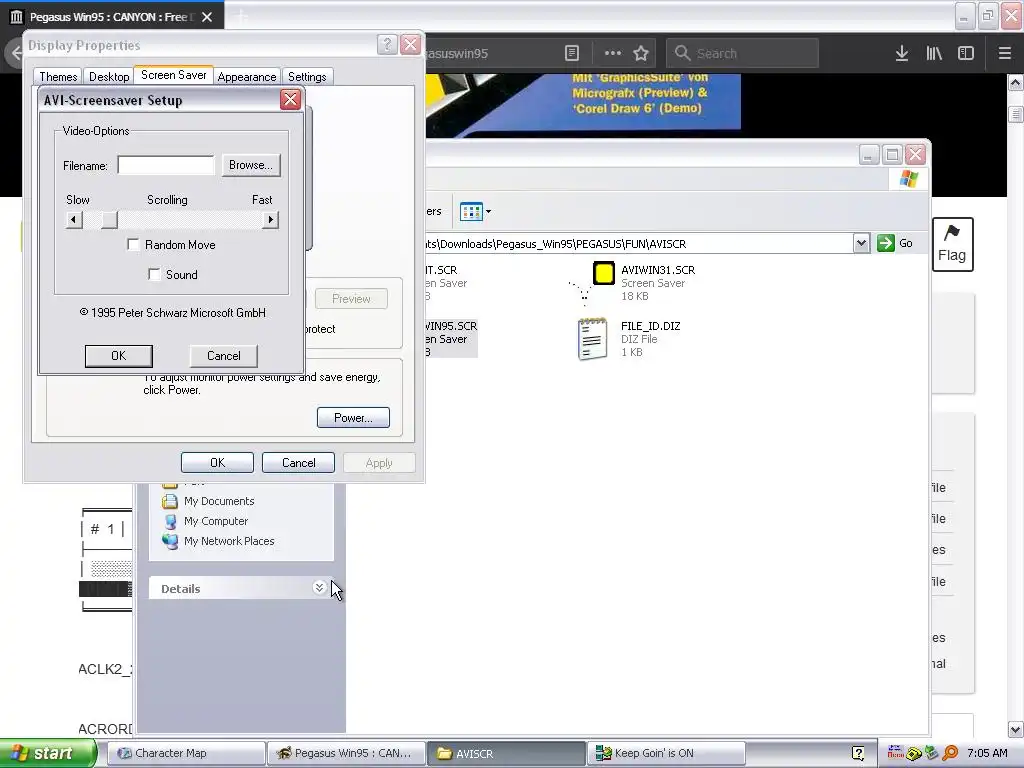Expand the Details panel chevron
The width and height of the screenshot is (1024, 768).
(319, 588)
